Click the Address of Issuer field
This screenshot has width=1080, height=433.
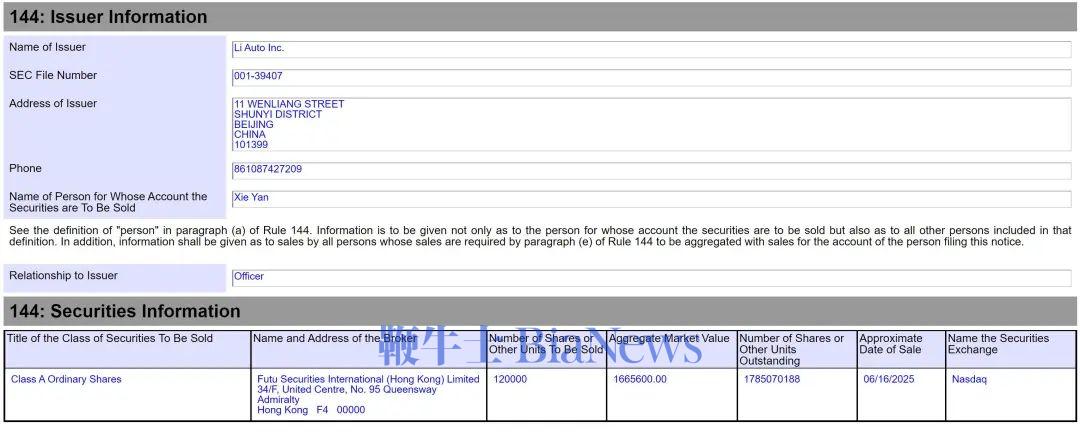pos(651,125)
